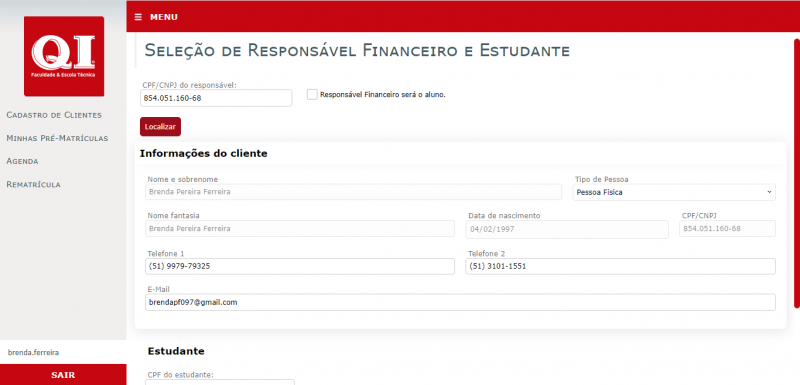Check Responsável Financeiro será o aluno
The height and width of the screenshot is (385, 800).
pyautogui.click(x=312, y=94)
